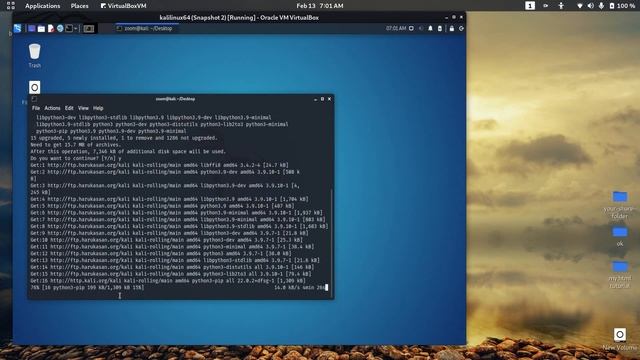
Task: Launch the terminal emulator icon in Kali panel
Action: 69,28
